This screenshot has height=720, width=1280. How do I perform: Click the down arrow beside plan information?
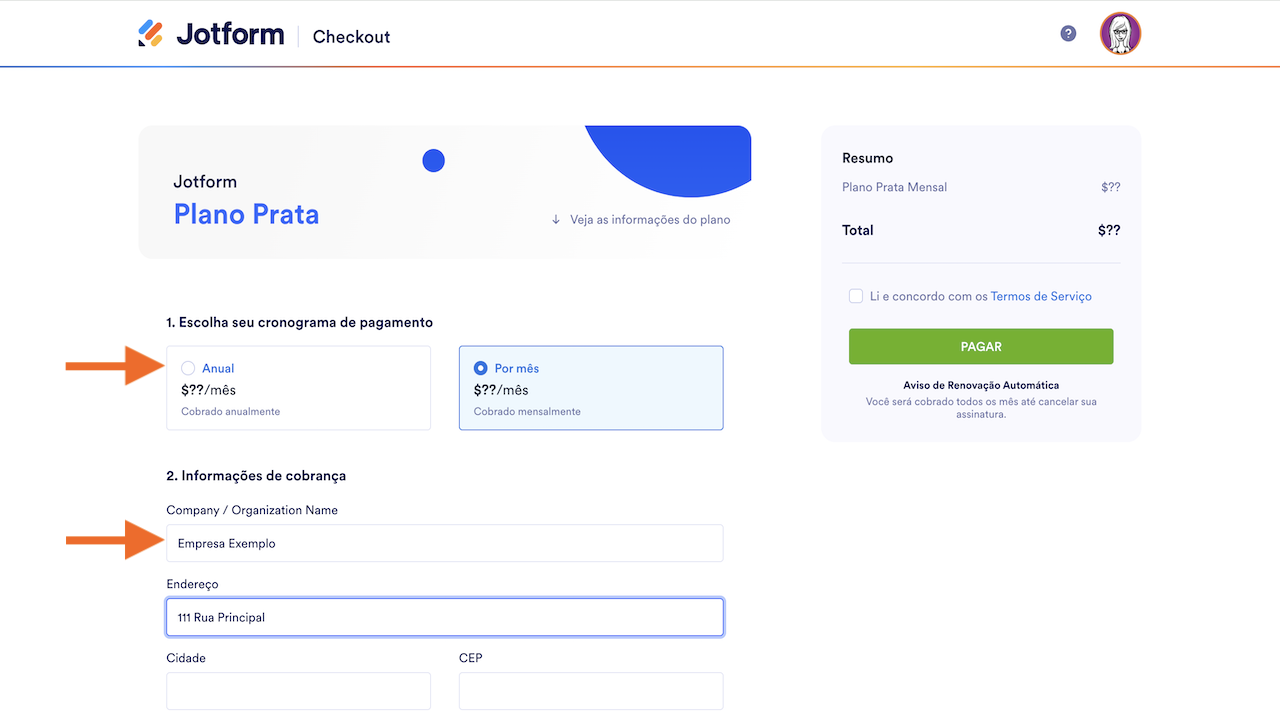tap(556, 220)
